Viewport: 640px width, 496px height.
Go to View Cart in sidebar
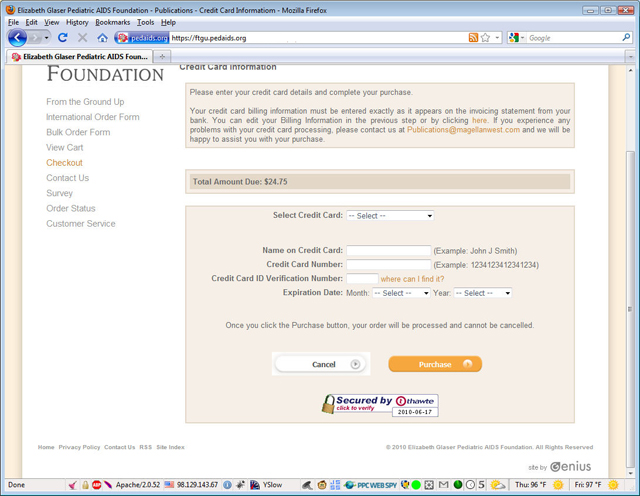coord(64,147)
